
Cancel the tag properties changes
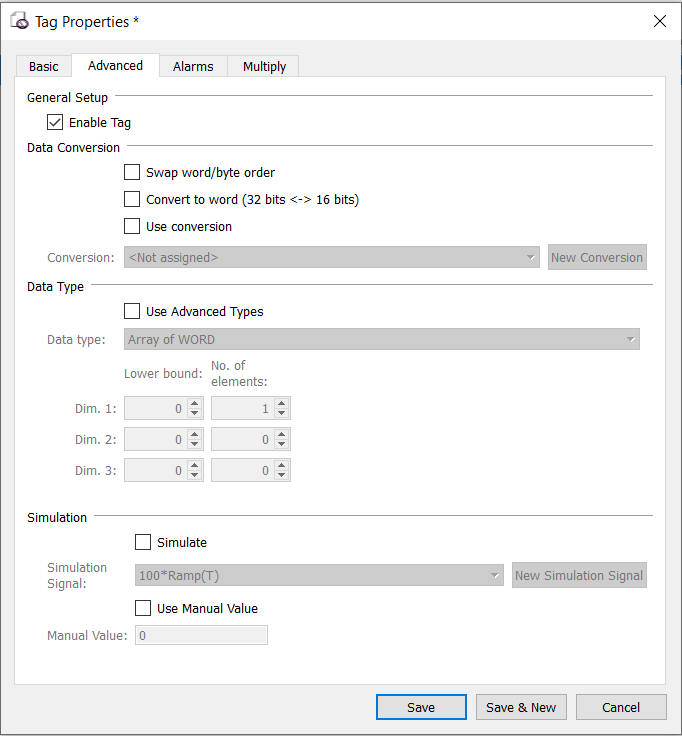621,707
